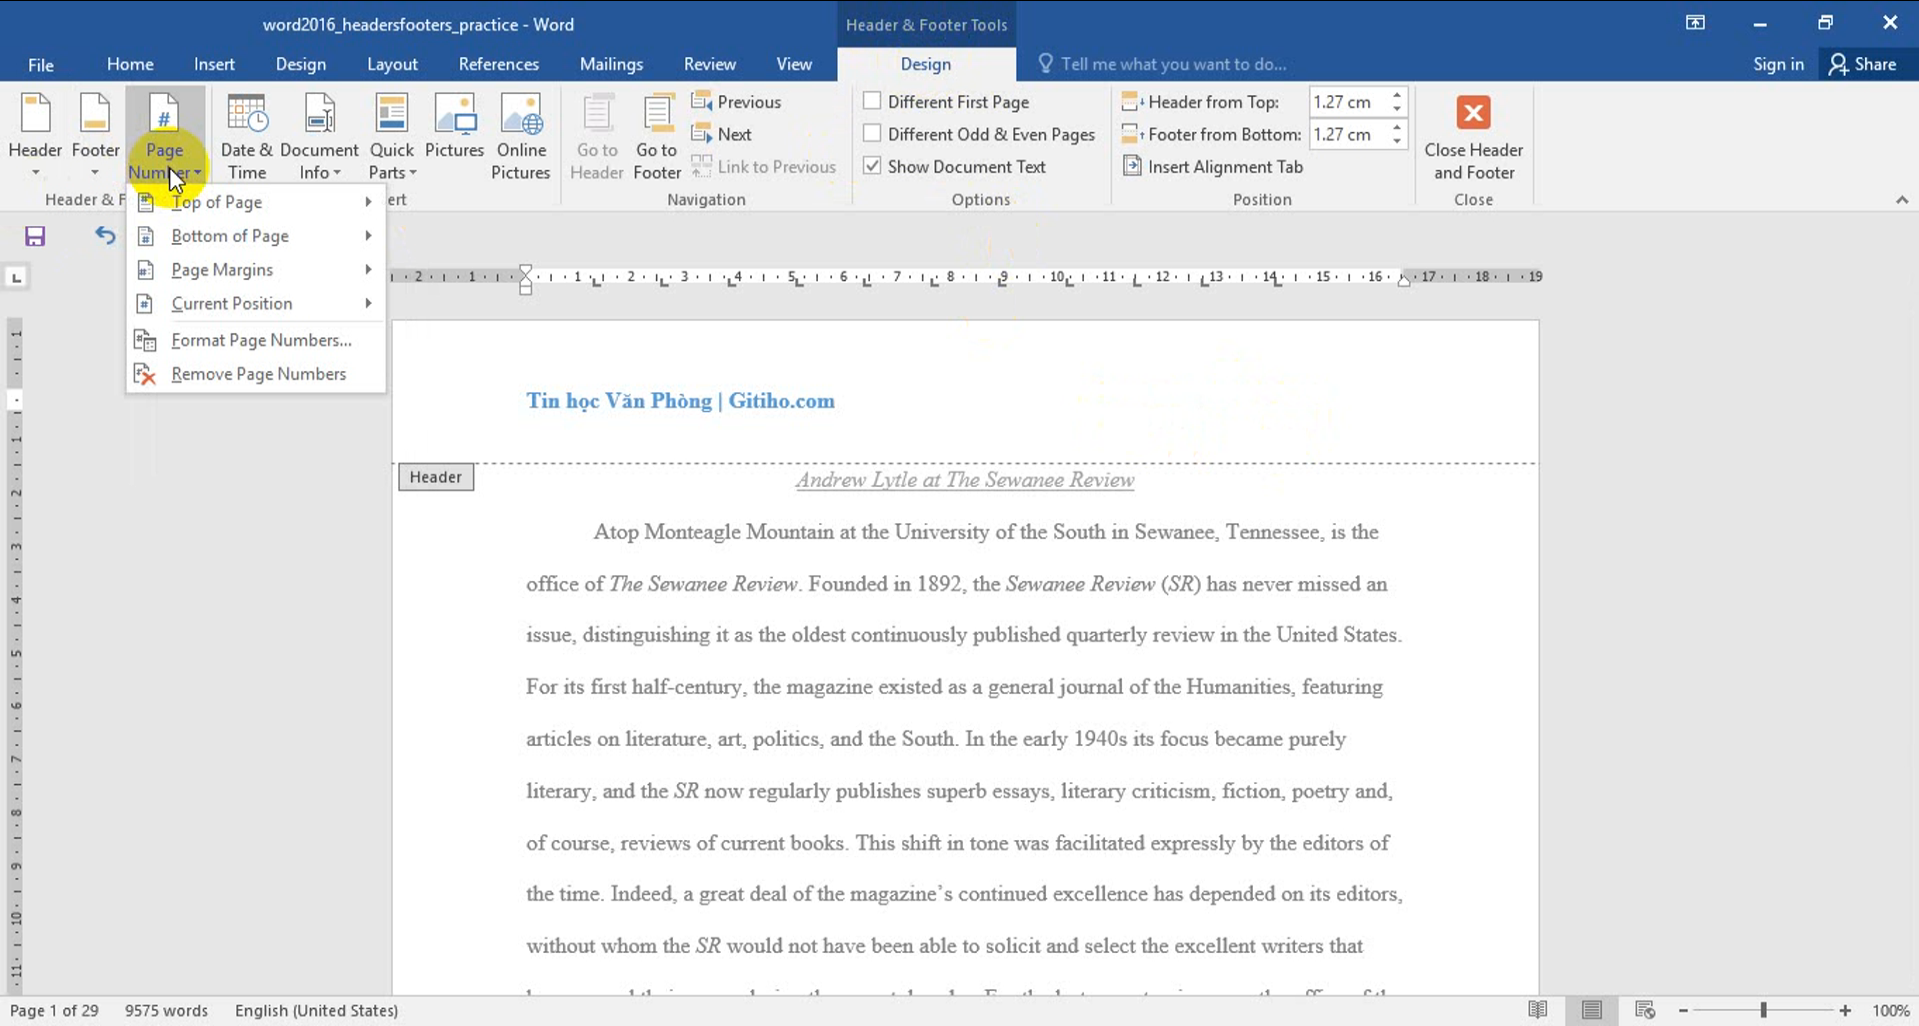Click the Page Number ribbon button
This screenshot has width=1919, height=1026.
165,135
